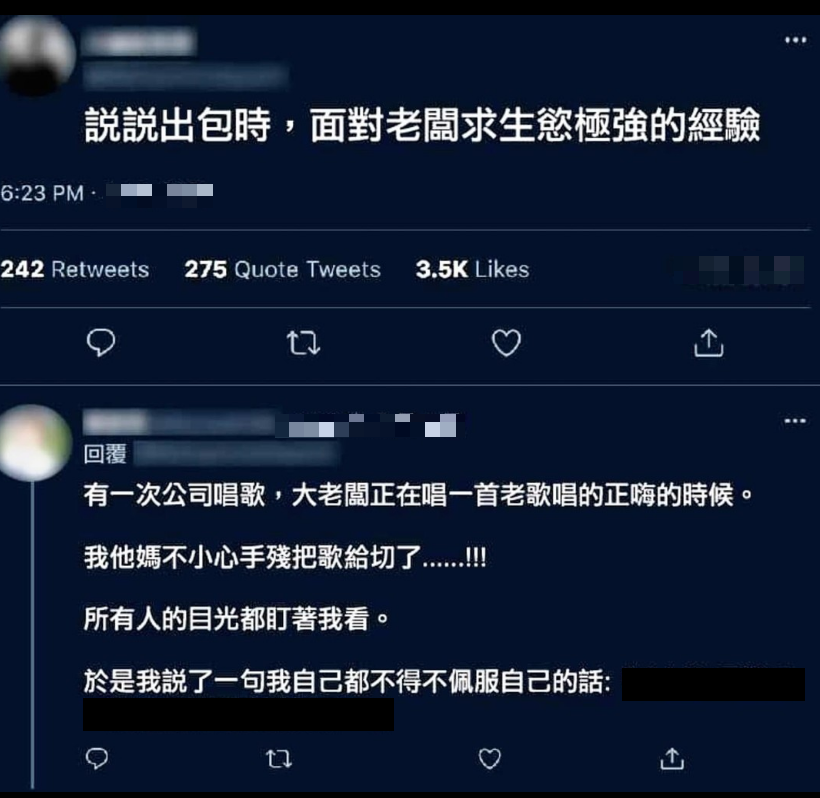The width and height of the screenshot is (820, 798).
Task: Open the original poster's profile picture
Action: (x=37, y=55)
